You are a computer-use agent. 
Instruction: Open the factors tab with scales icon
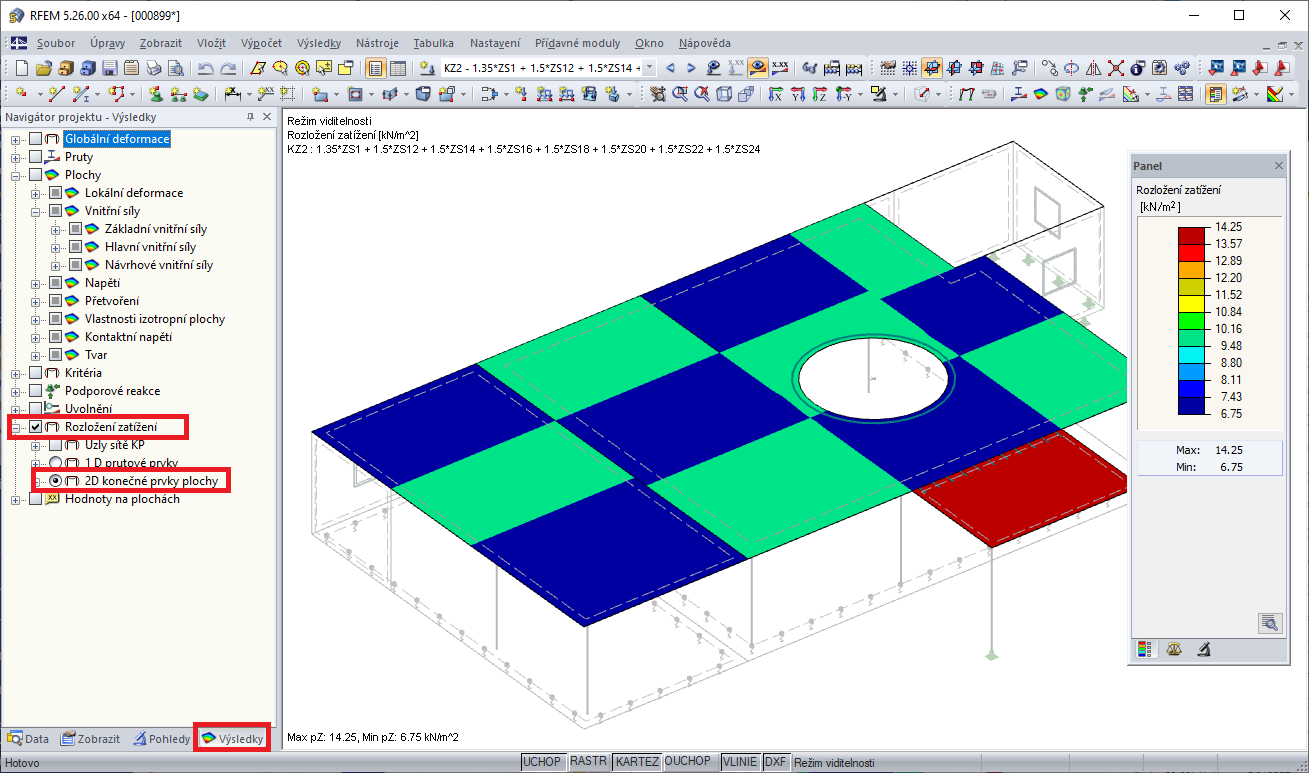(1174, 649)
